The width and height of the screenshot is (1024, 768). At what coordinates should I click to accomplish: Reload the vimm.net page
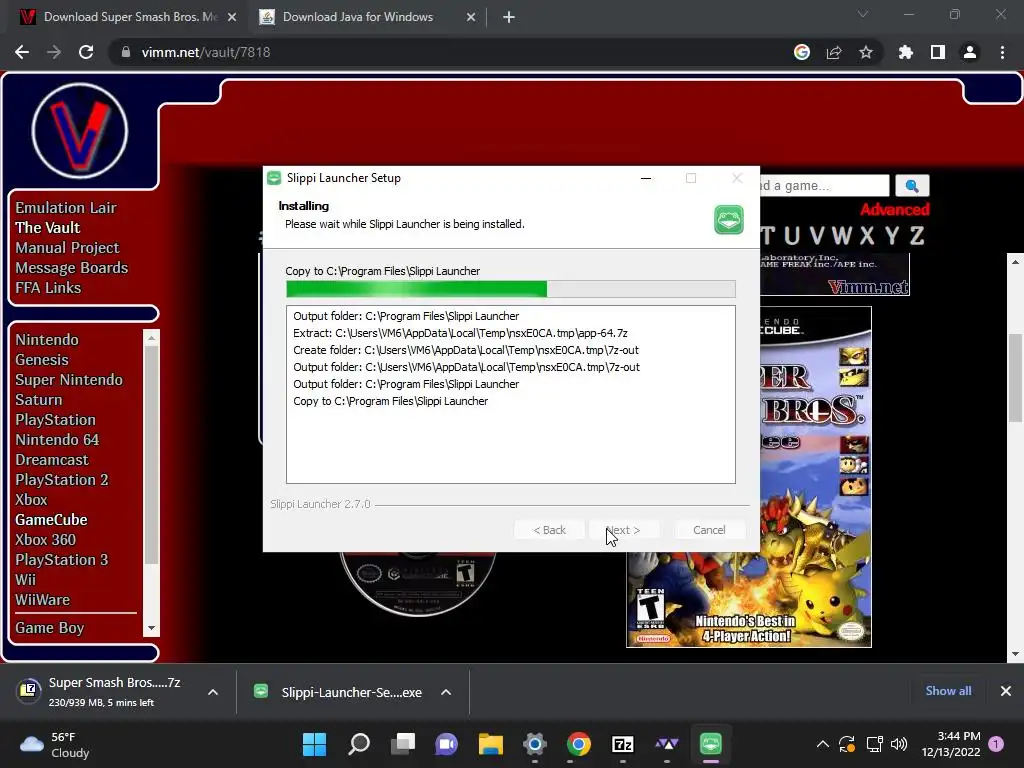(x=86, y=52)
